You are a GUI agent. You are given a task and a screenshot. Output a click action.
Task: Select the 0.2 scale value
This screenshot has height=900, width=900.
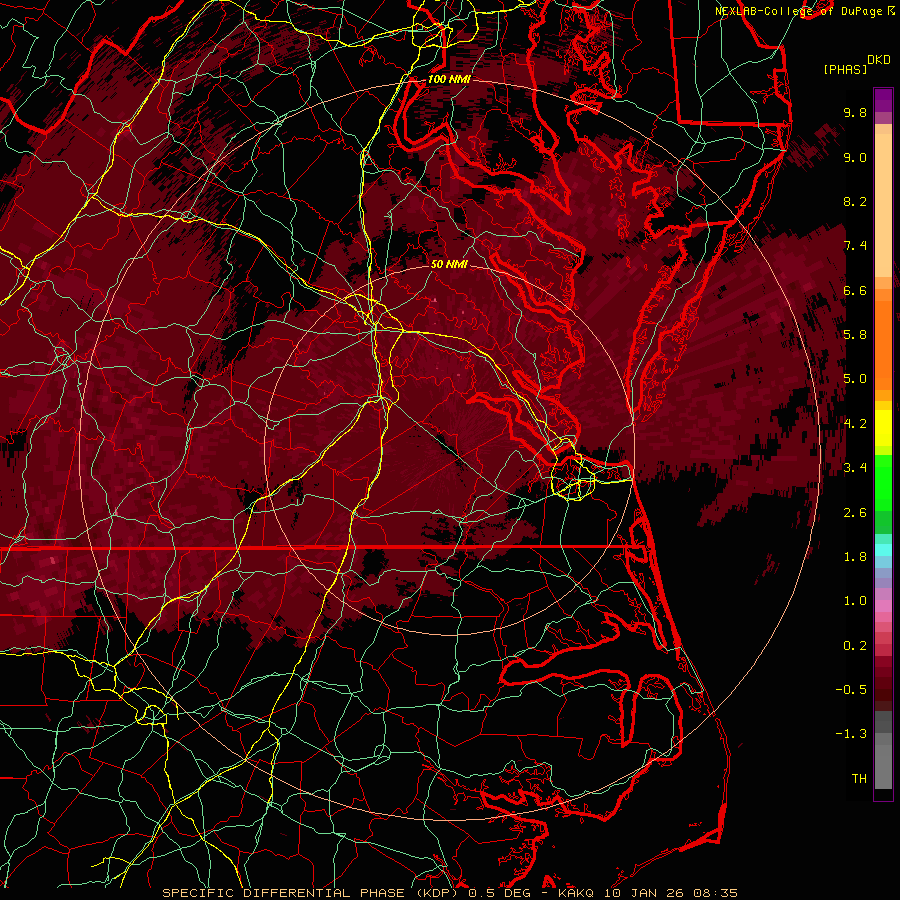pyautogui.click(x=855, y=646)
